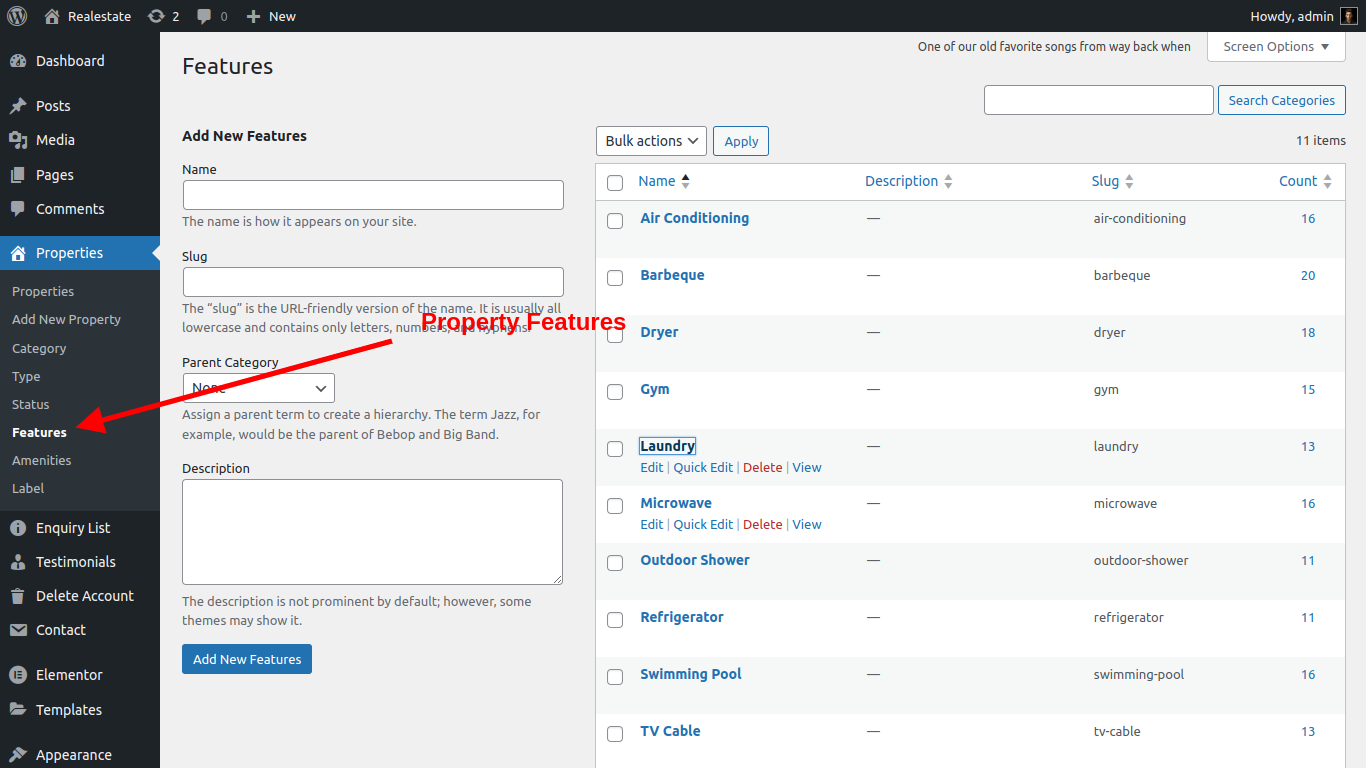Toggle the select-all checkbox in table header
1366x768 pixels.
pyautogui.click(x=615, y=182)
